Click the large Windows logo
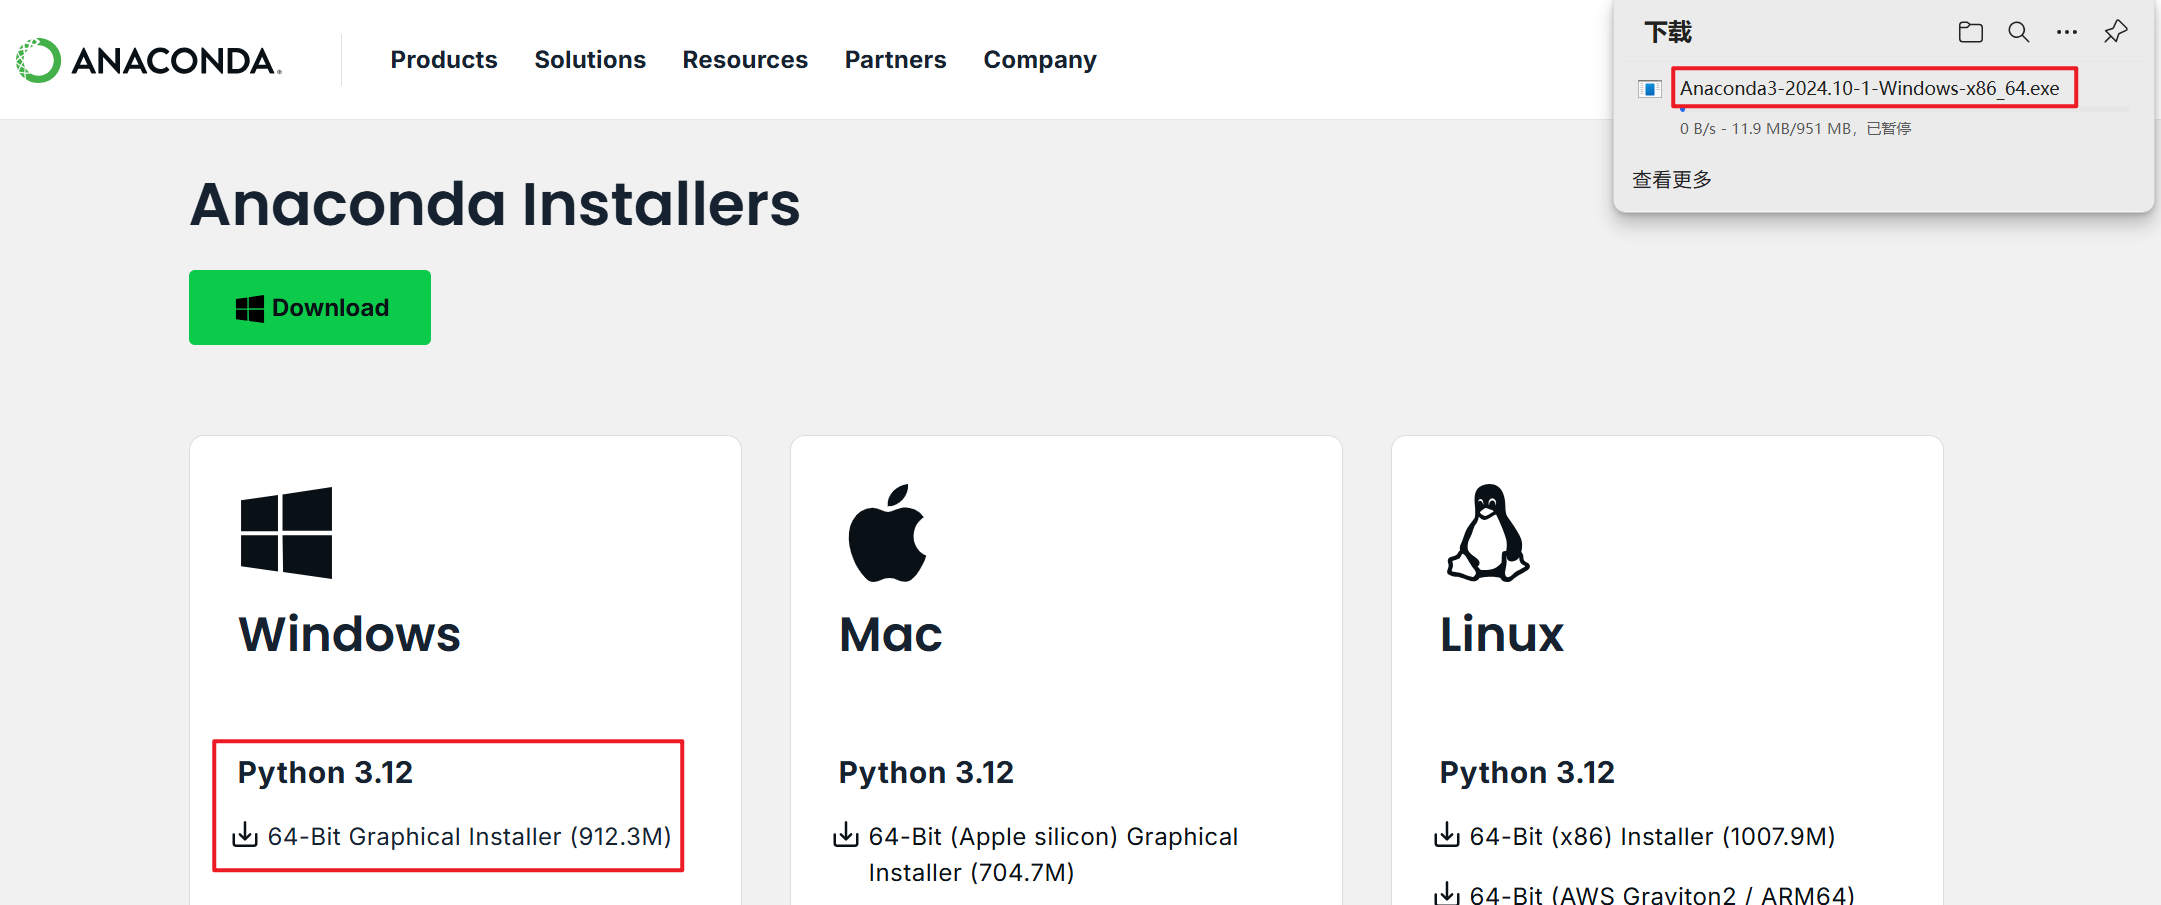Image resolution: width=2161 pixels, height=905 pixels. coord(286,533)
